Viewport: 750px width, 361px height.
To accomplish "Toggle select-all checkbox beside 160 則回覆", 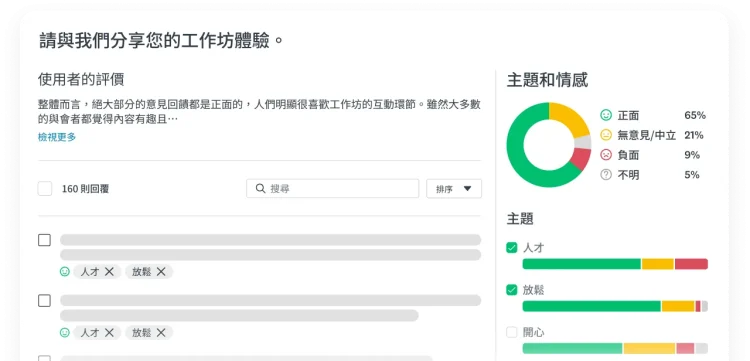I will tap(45, 188).
